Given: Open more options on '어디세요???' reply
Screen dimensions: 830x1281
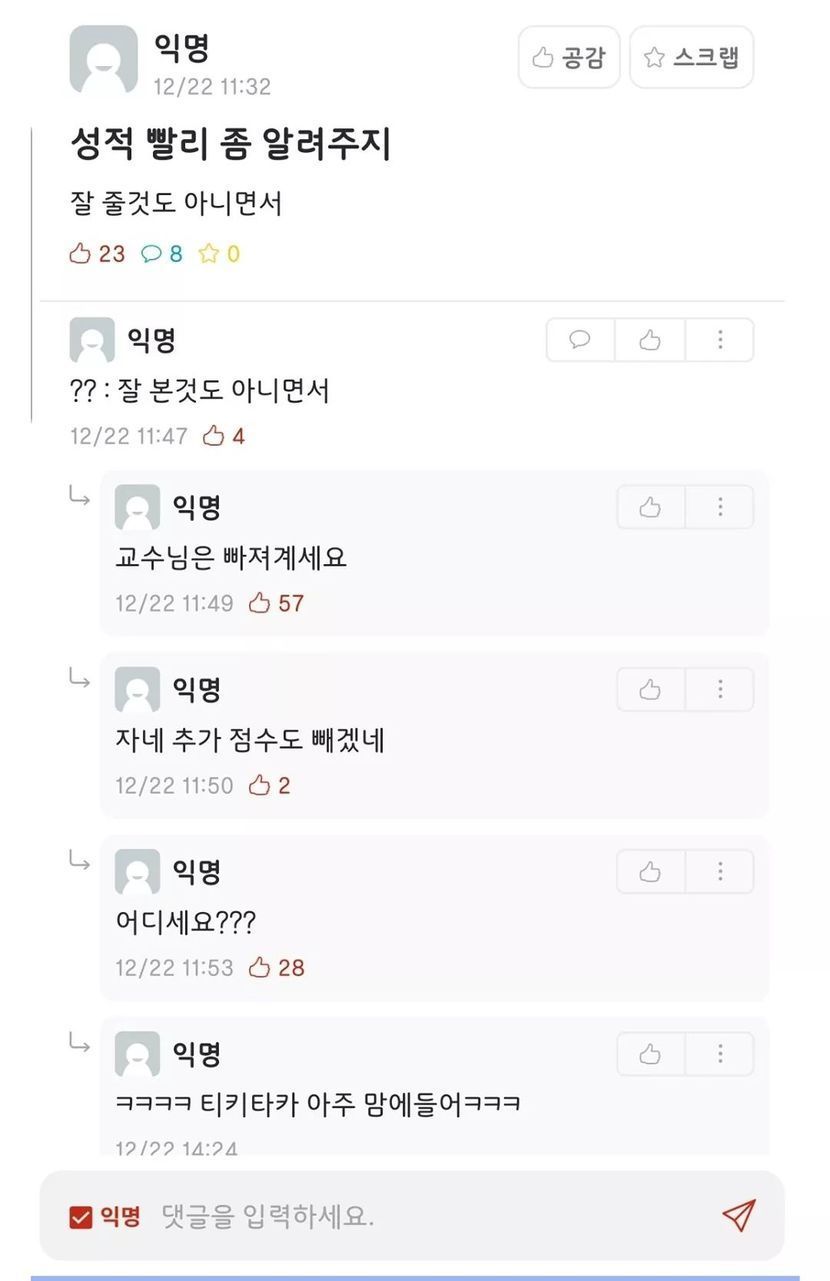Looking at the screenshot, I should [x=720, y=872].
